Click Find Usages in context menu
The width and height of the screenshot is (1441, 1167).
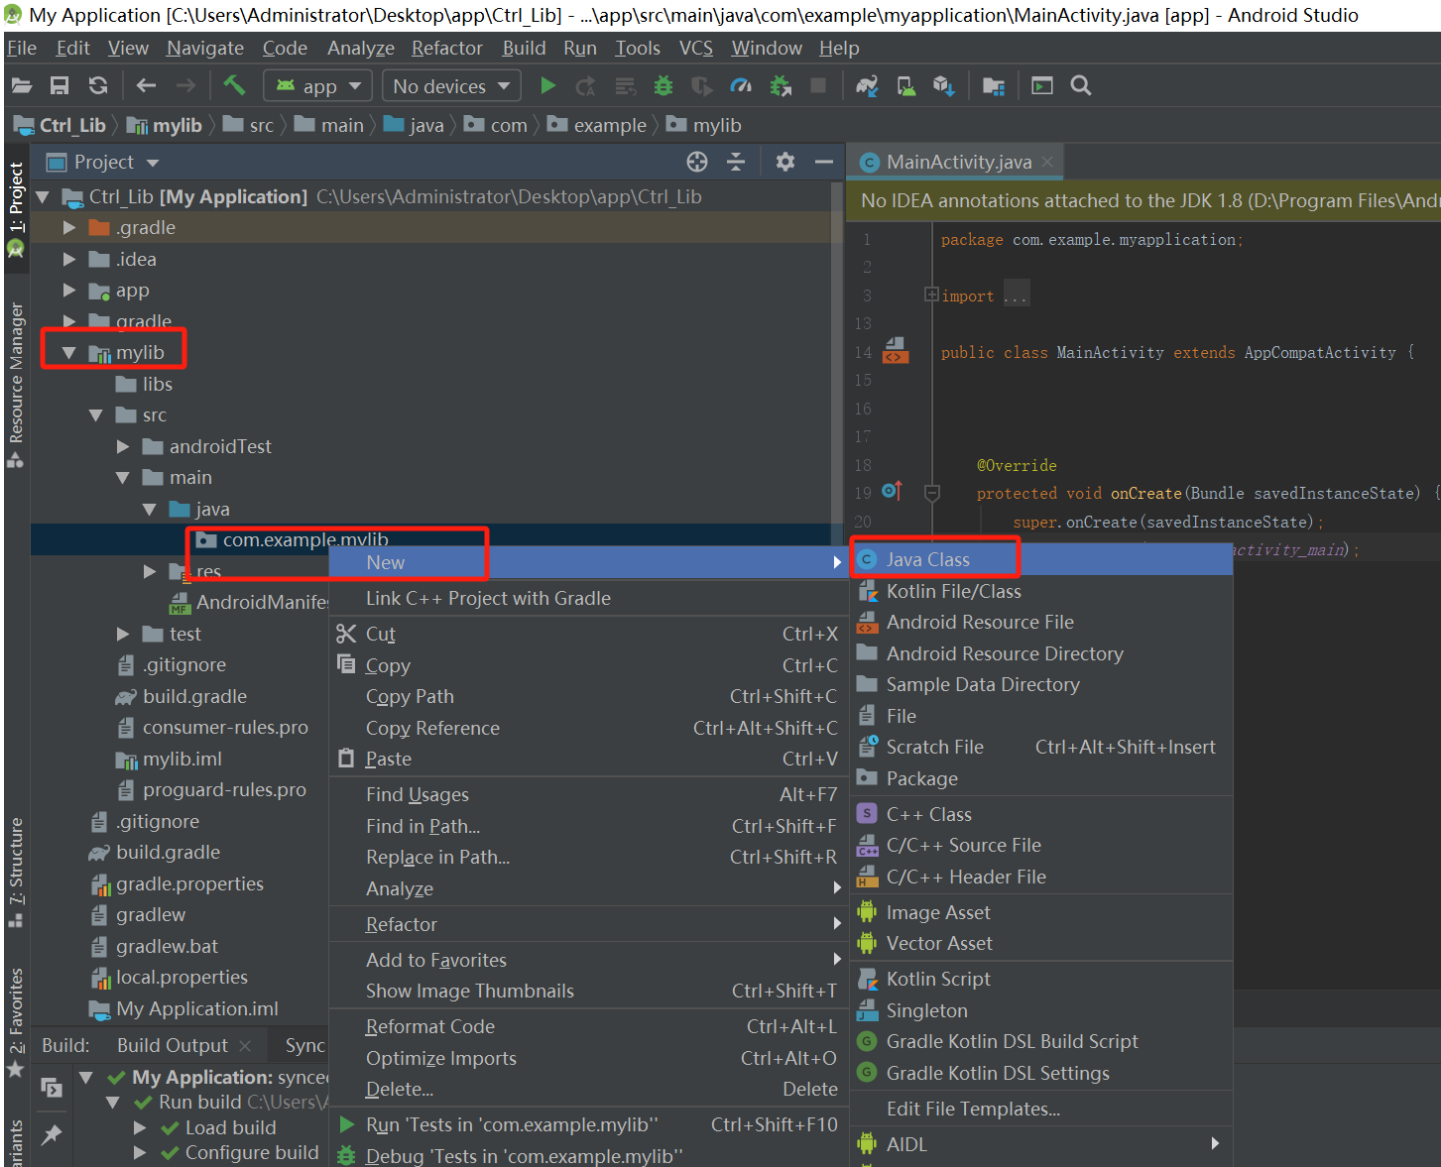pyautogui.click(x=589, y=795)
